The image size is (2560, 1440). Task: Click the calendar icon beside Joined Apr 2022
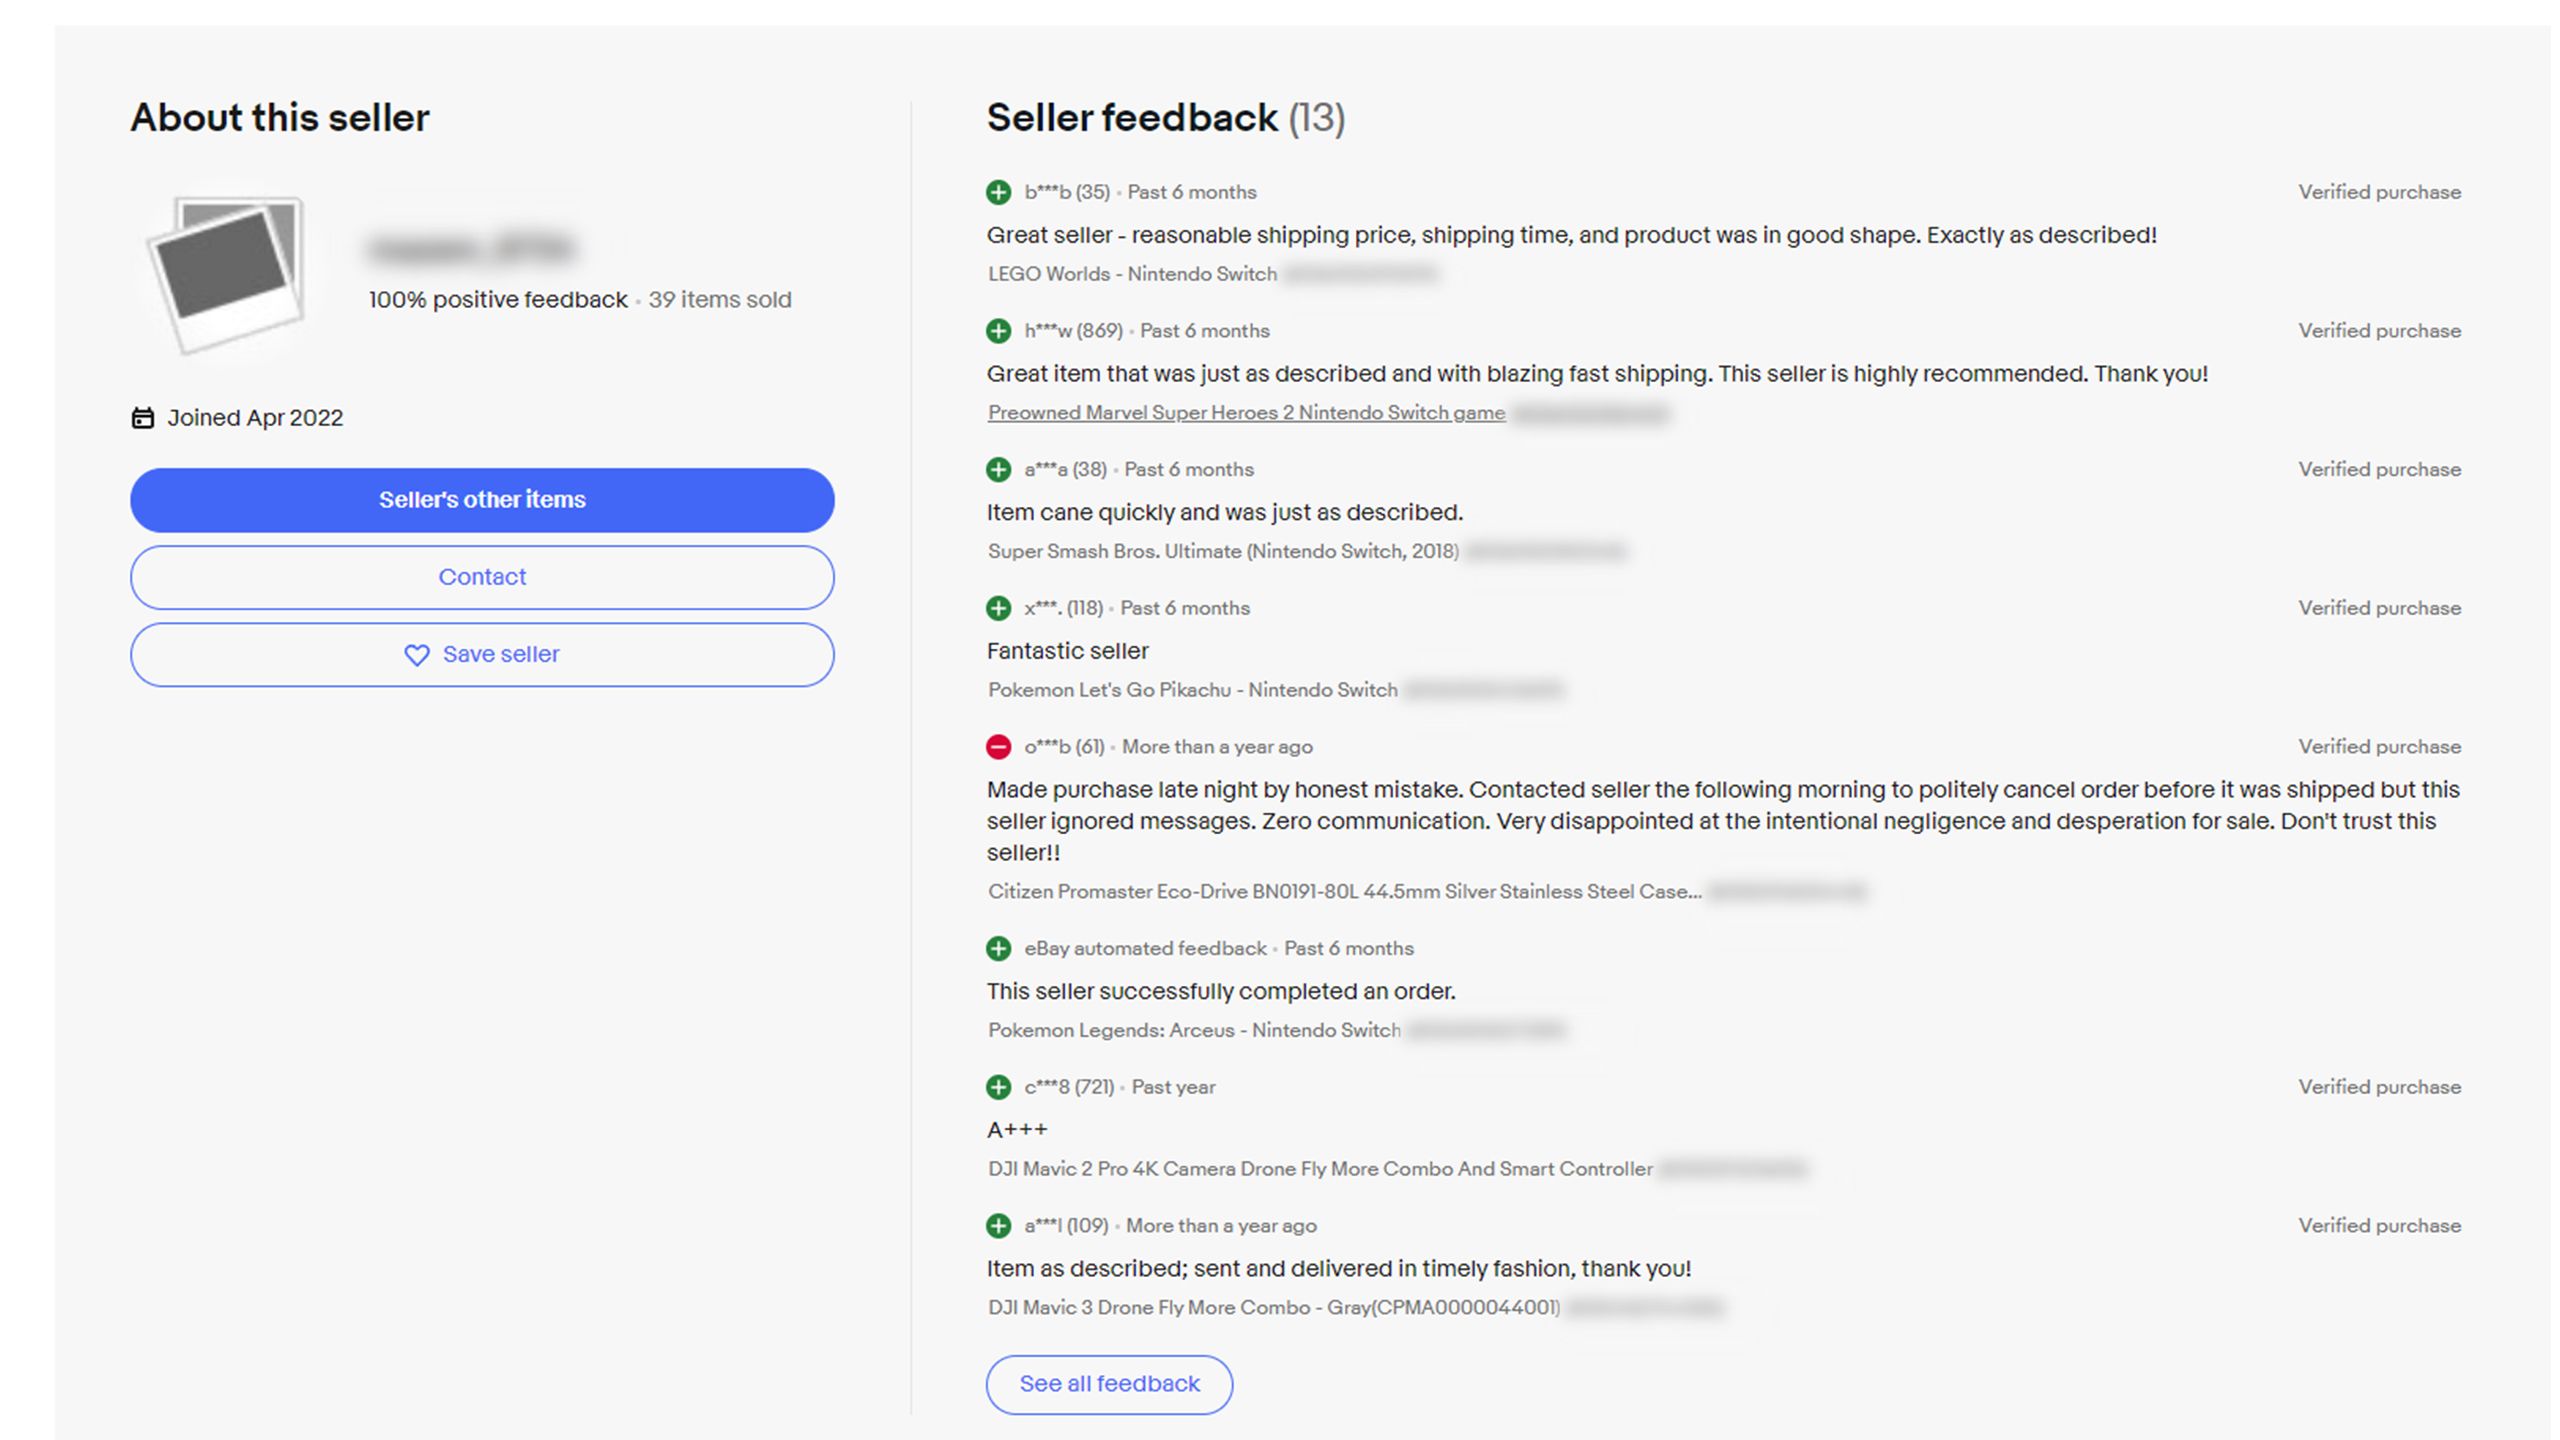[x=143, y=418]
